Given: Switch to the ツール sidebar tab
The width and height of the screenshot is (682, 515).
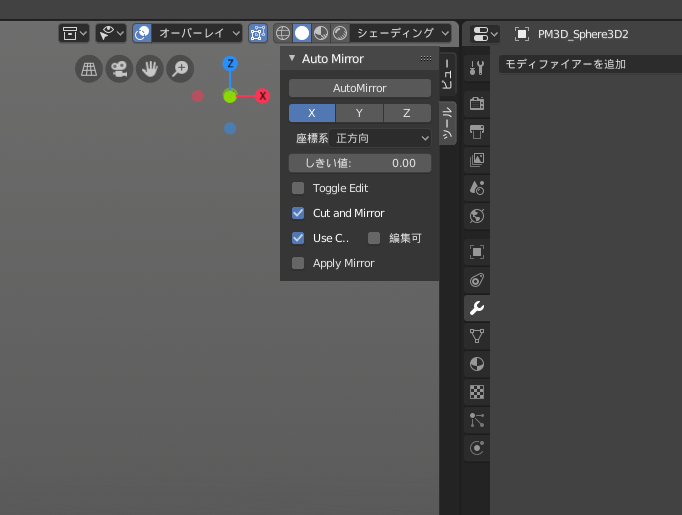Looking at the screenshot, I should [x=447, y=123].
